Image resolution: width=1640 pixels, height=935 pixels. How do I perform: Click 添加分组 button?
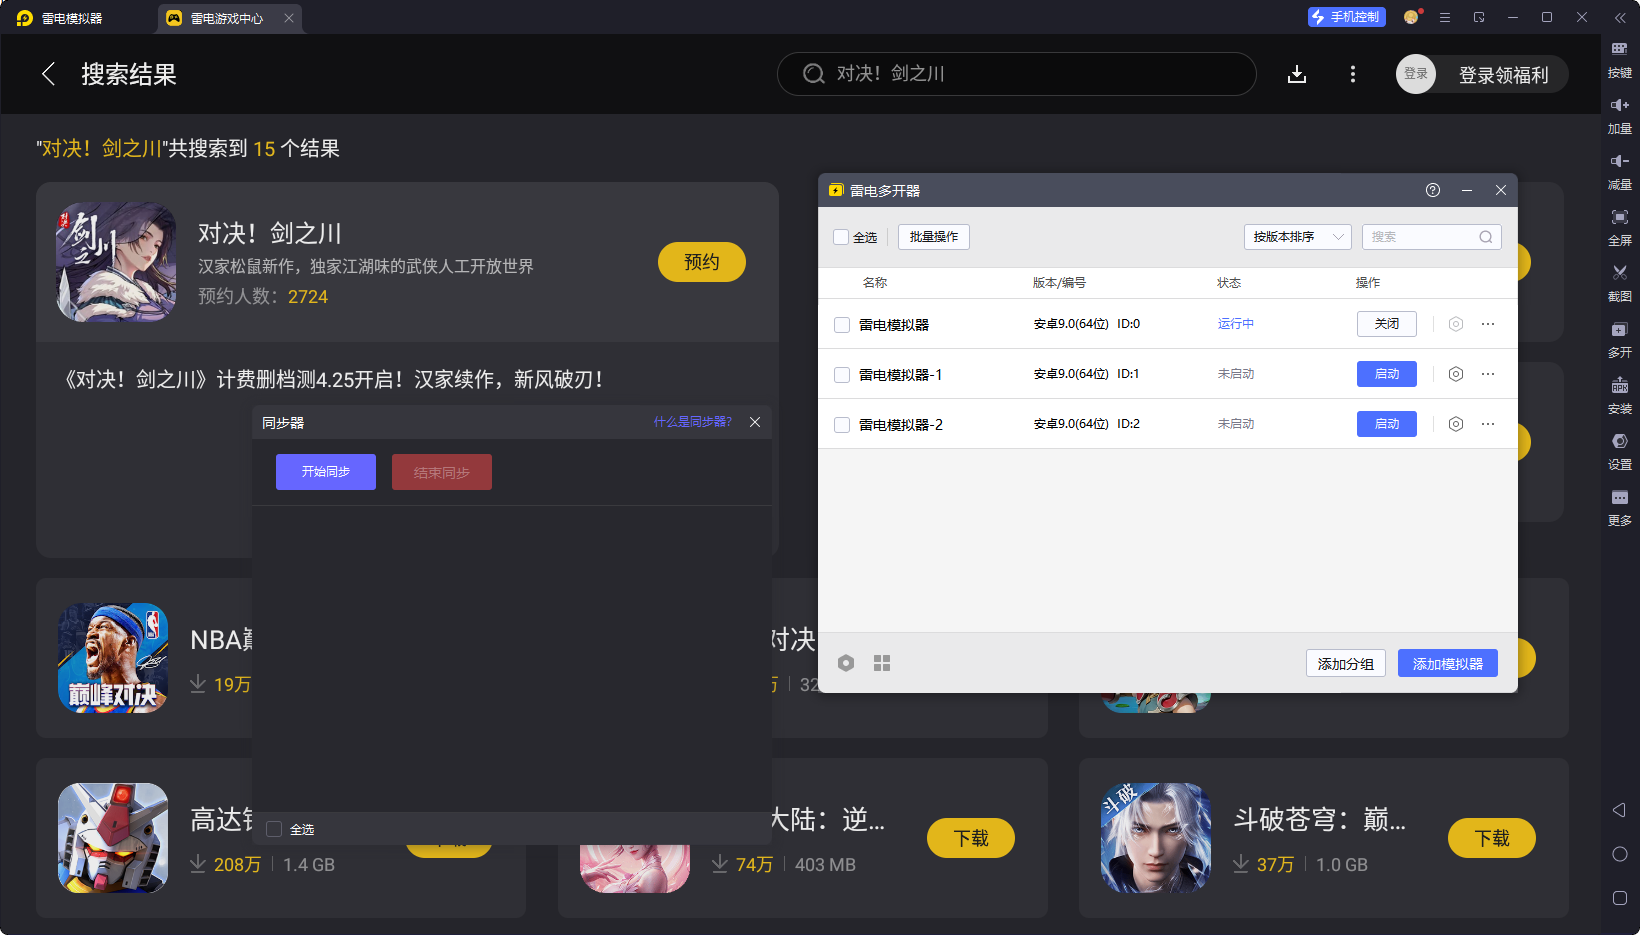[1346, 664]
